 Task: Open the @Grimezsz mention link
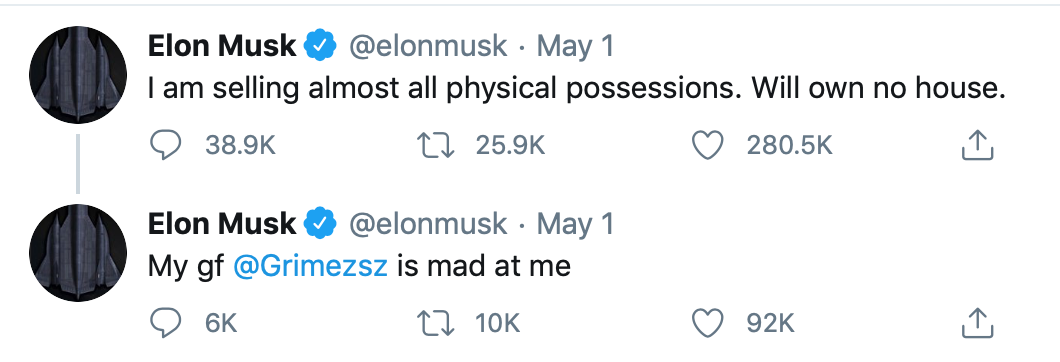pyautogui.click(x=310, y=266)
